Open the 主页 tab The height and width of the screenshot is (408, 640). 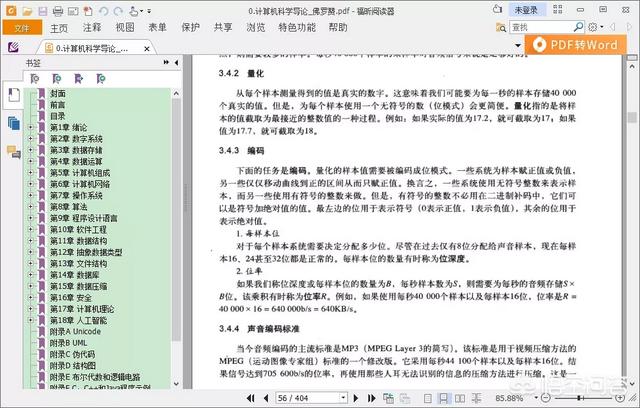(x=59, y=28)
